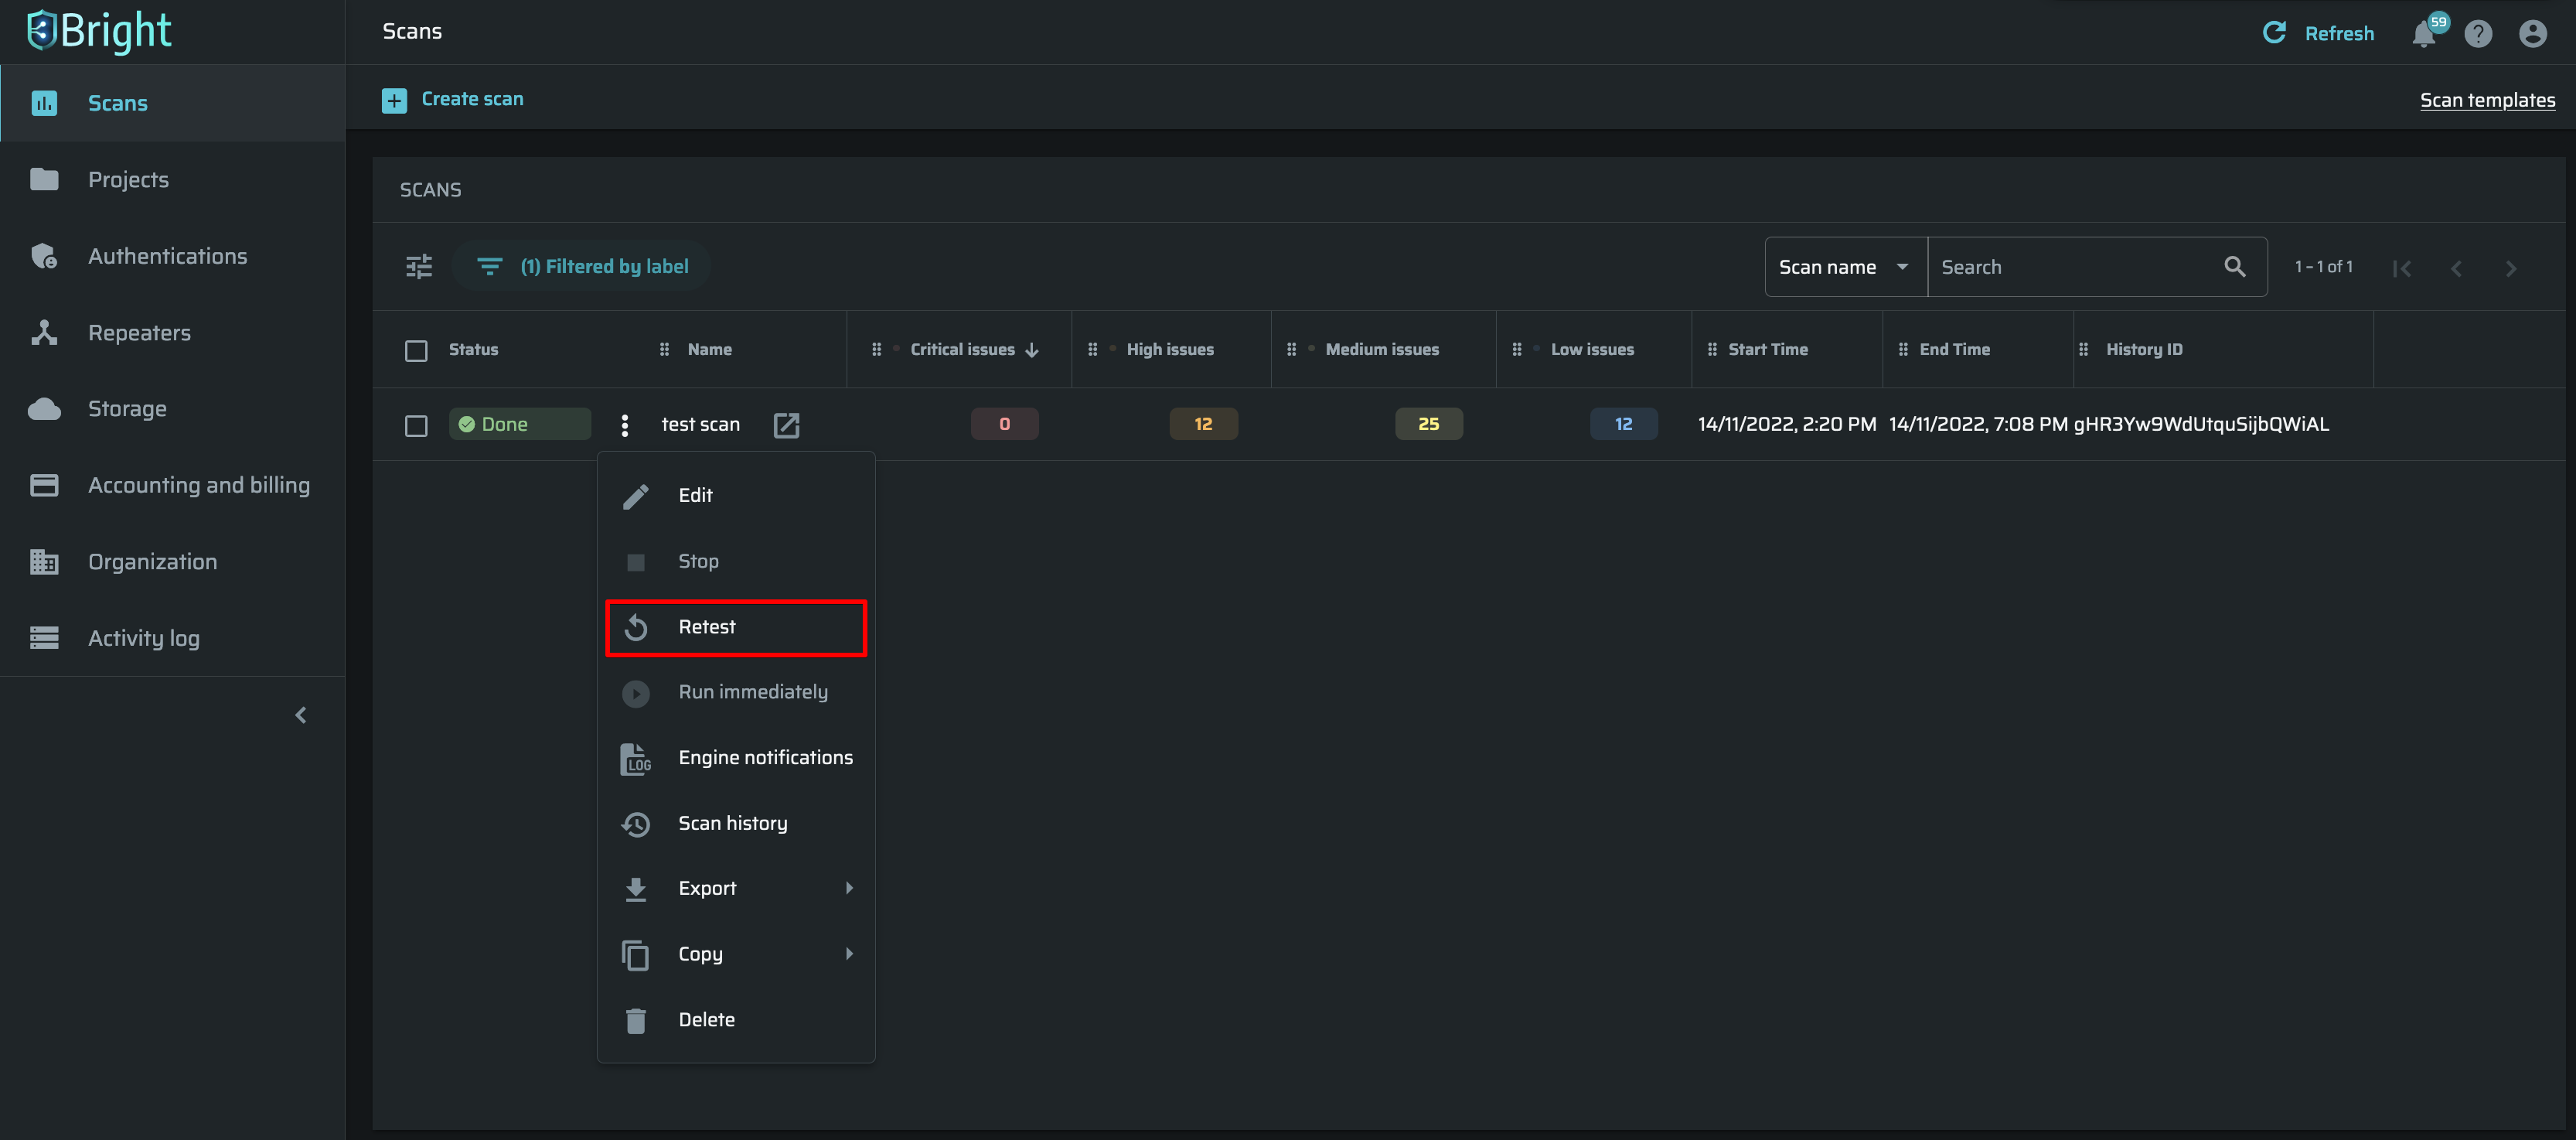2576x1140 pixels.
Task: Open the user account profile icon
Action: point(2532,35)
